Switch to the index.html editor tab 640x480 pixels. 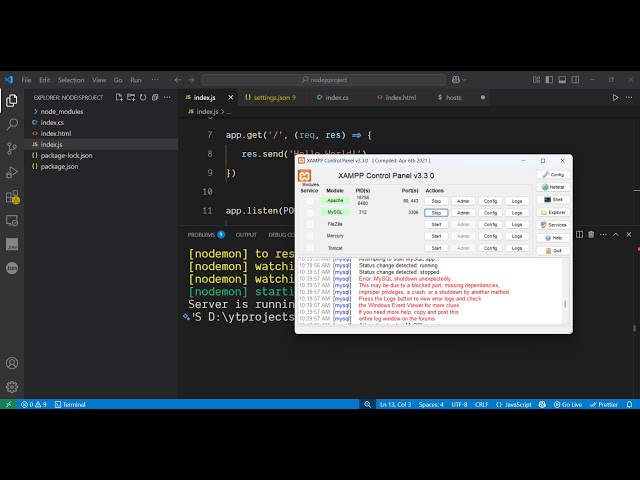click(x=400, y=98)
